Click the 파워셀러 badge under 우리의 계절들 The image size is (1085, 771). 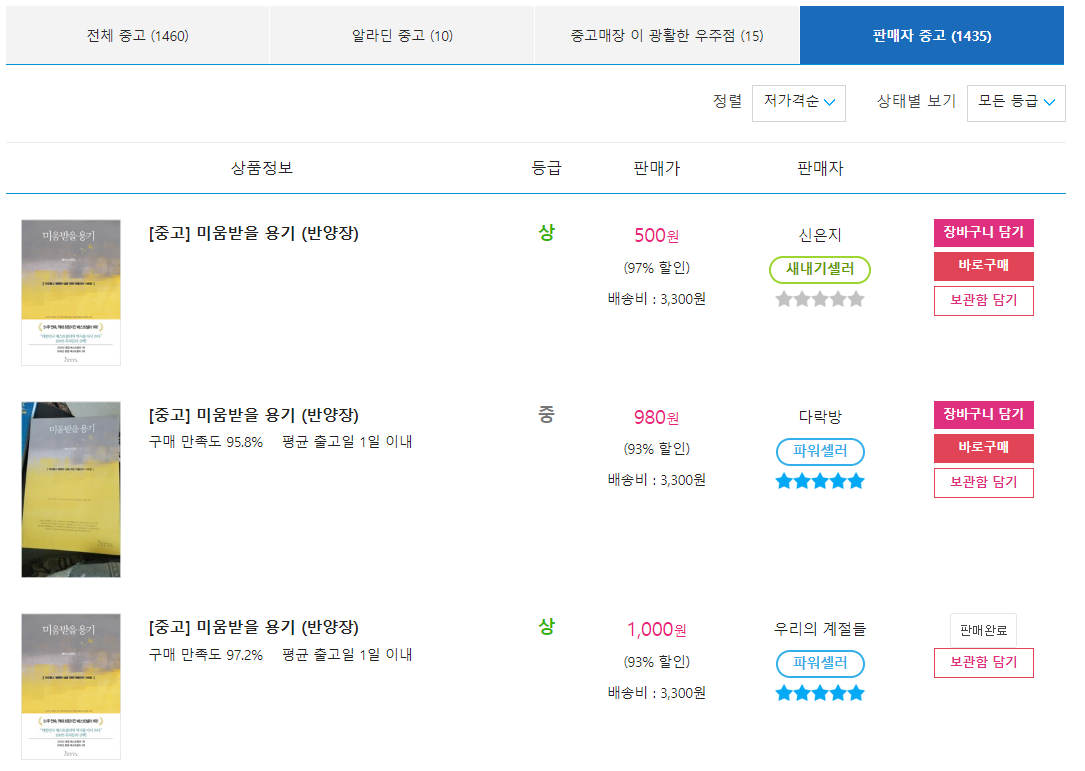(819, 663)
